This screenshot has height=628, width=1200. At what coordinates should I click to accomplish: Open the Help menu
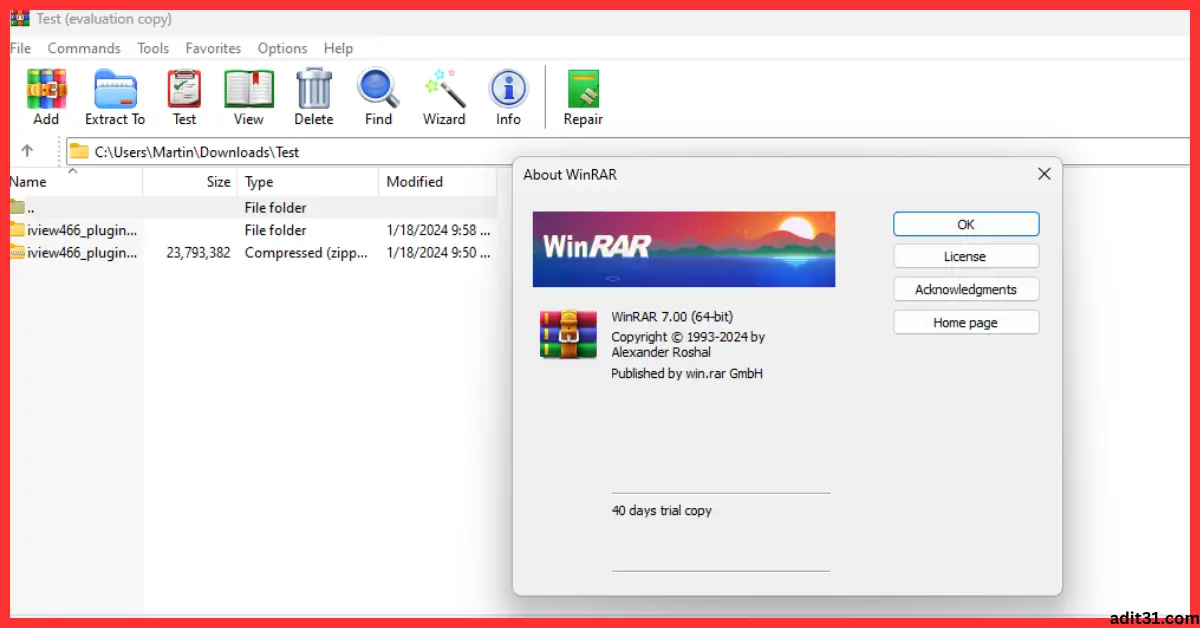[338, 48]
